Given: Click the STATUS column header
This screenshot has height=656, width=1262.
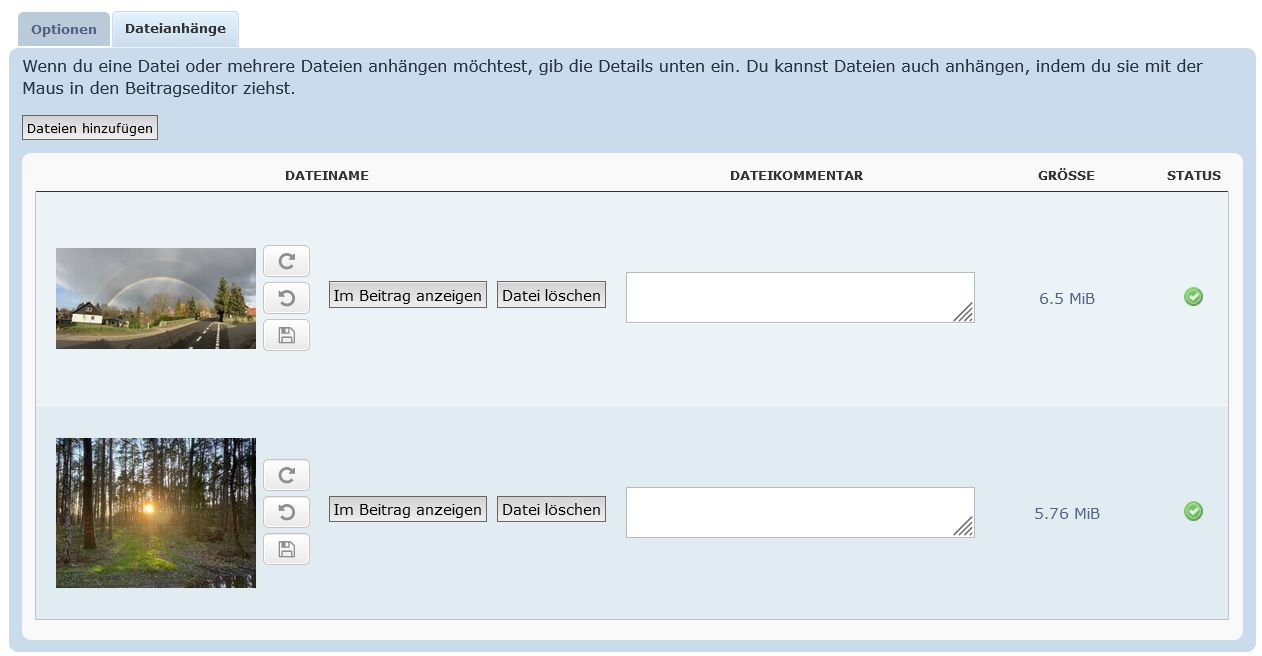Looking at the screenshot, I should pyautogui.click(x=1194, y=175).
